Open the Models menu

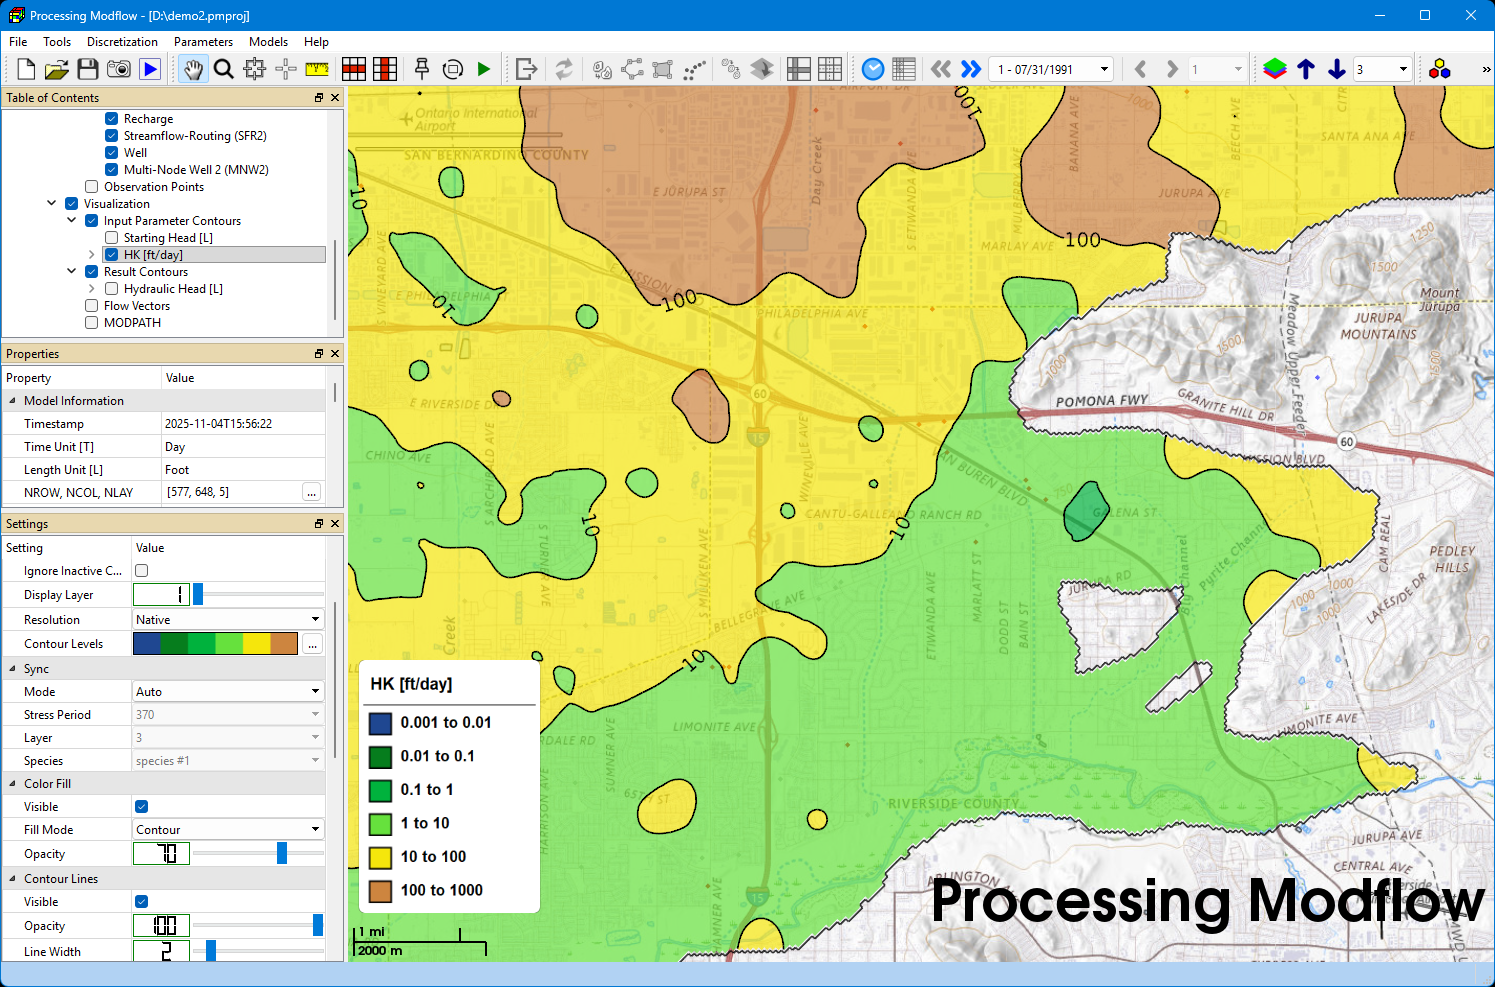click(268, 42)
